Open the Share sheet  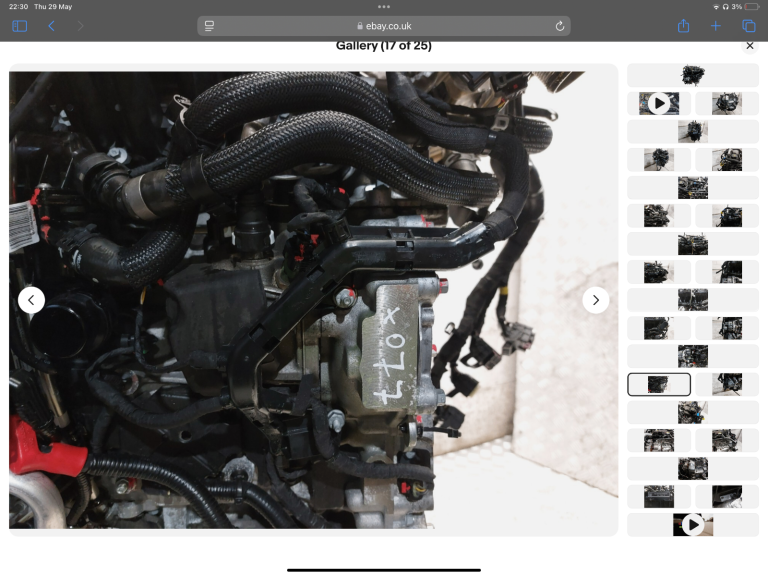[x=684, y=26]
